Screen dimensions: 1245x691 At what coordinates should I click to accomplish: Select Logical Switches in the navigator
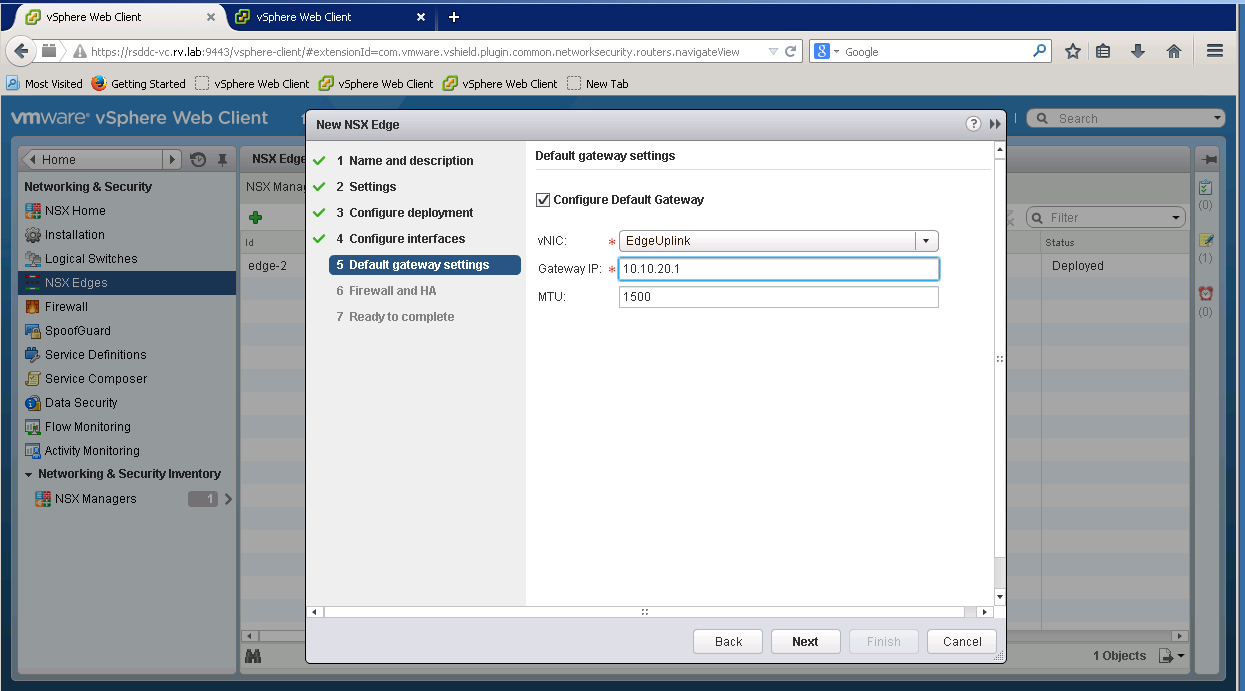[x=91, y=259]
